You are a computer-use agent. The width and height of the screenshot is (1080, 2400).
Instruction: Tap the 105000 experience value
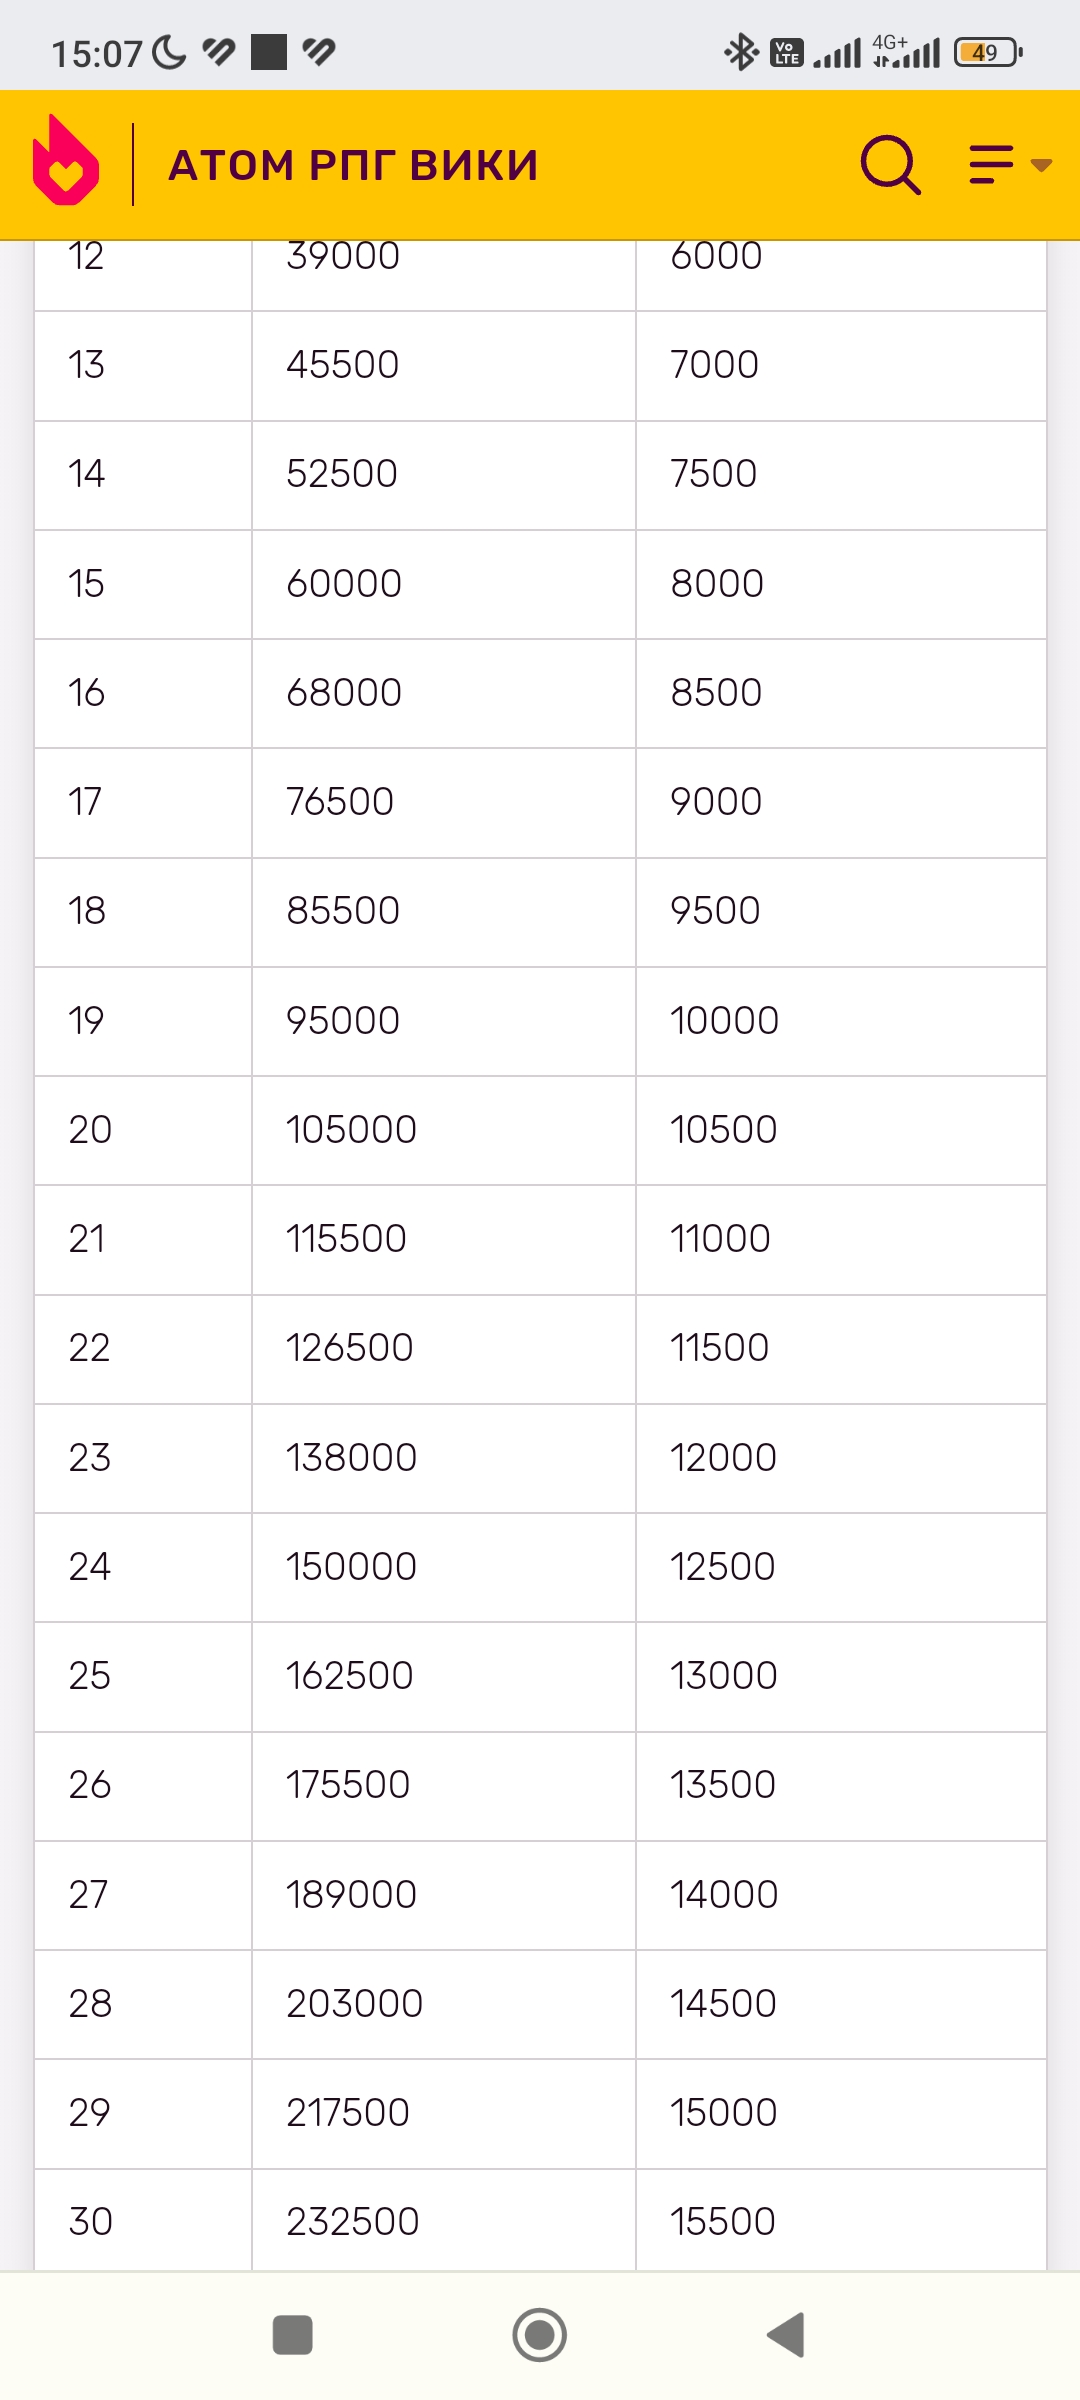351,1130
